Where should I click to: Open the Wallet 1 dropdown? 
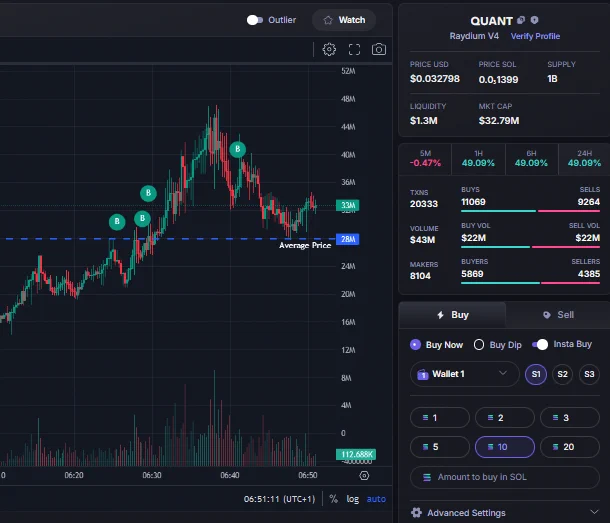click(x=465, y=374)
